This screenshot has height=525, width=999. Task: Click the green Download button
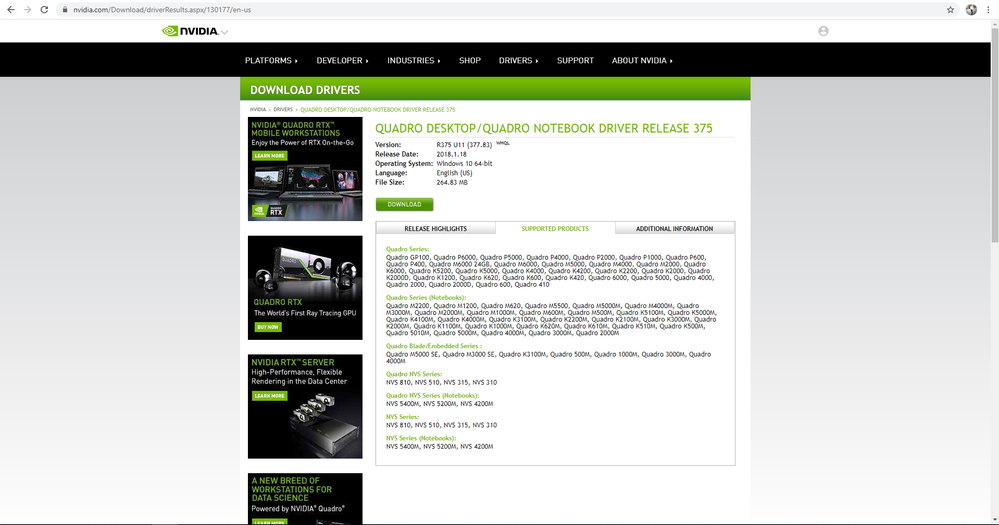405,205
